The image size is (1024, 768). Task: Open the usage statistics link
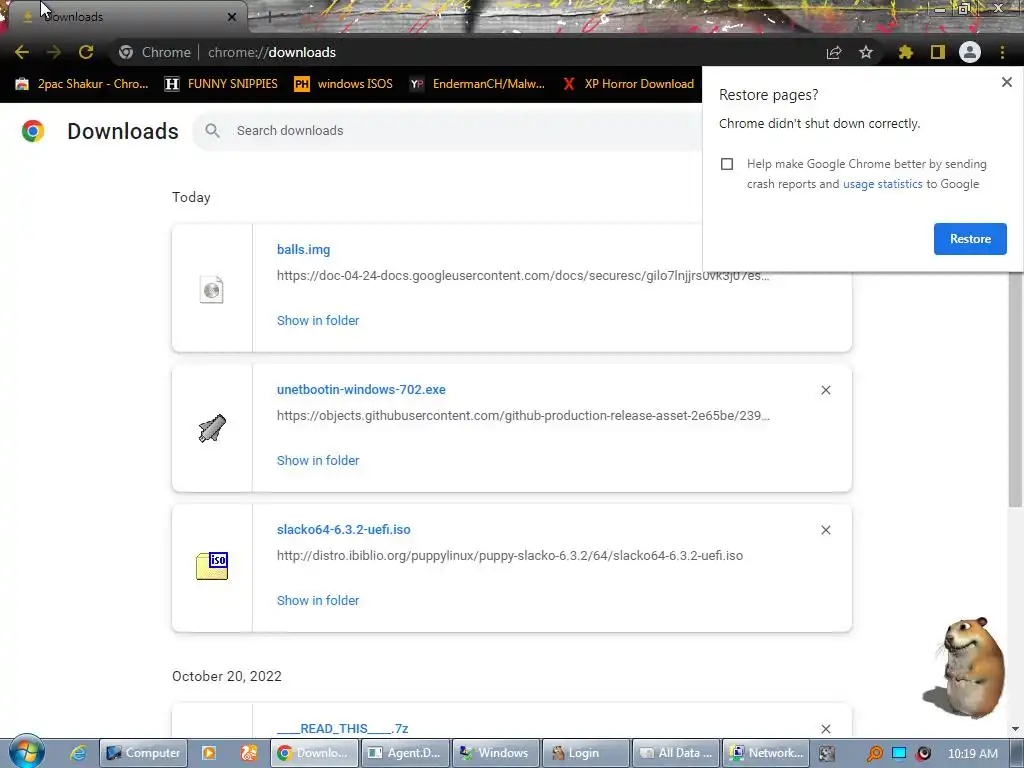point(882,184)
